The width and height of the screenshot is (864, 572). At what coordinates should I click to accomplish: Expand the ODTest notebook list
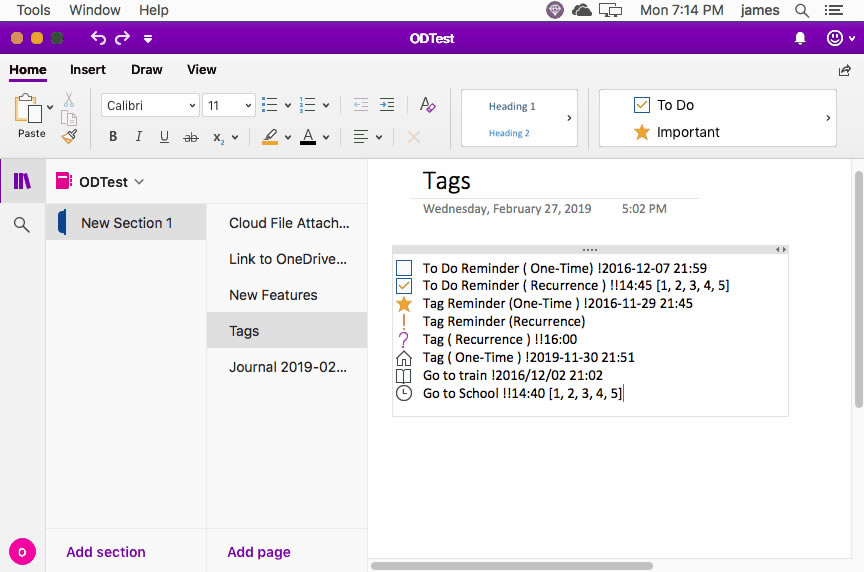(139, 182)
